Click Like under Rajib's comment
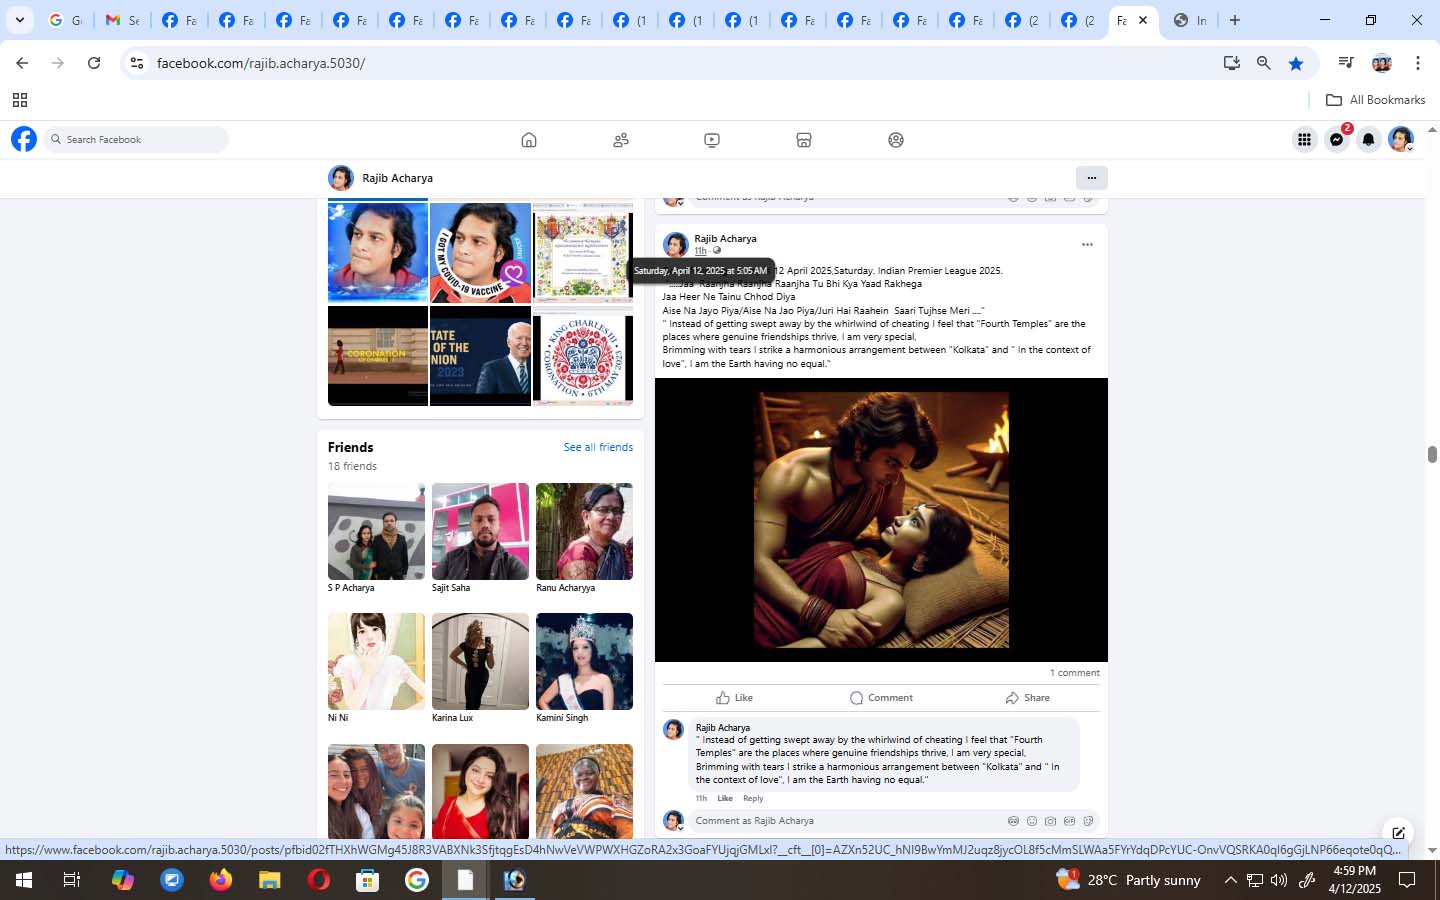 [x=725, y=798]
